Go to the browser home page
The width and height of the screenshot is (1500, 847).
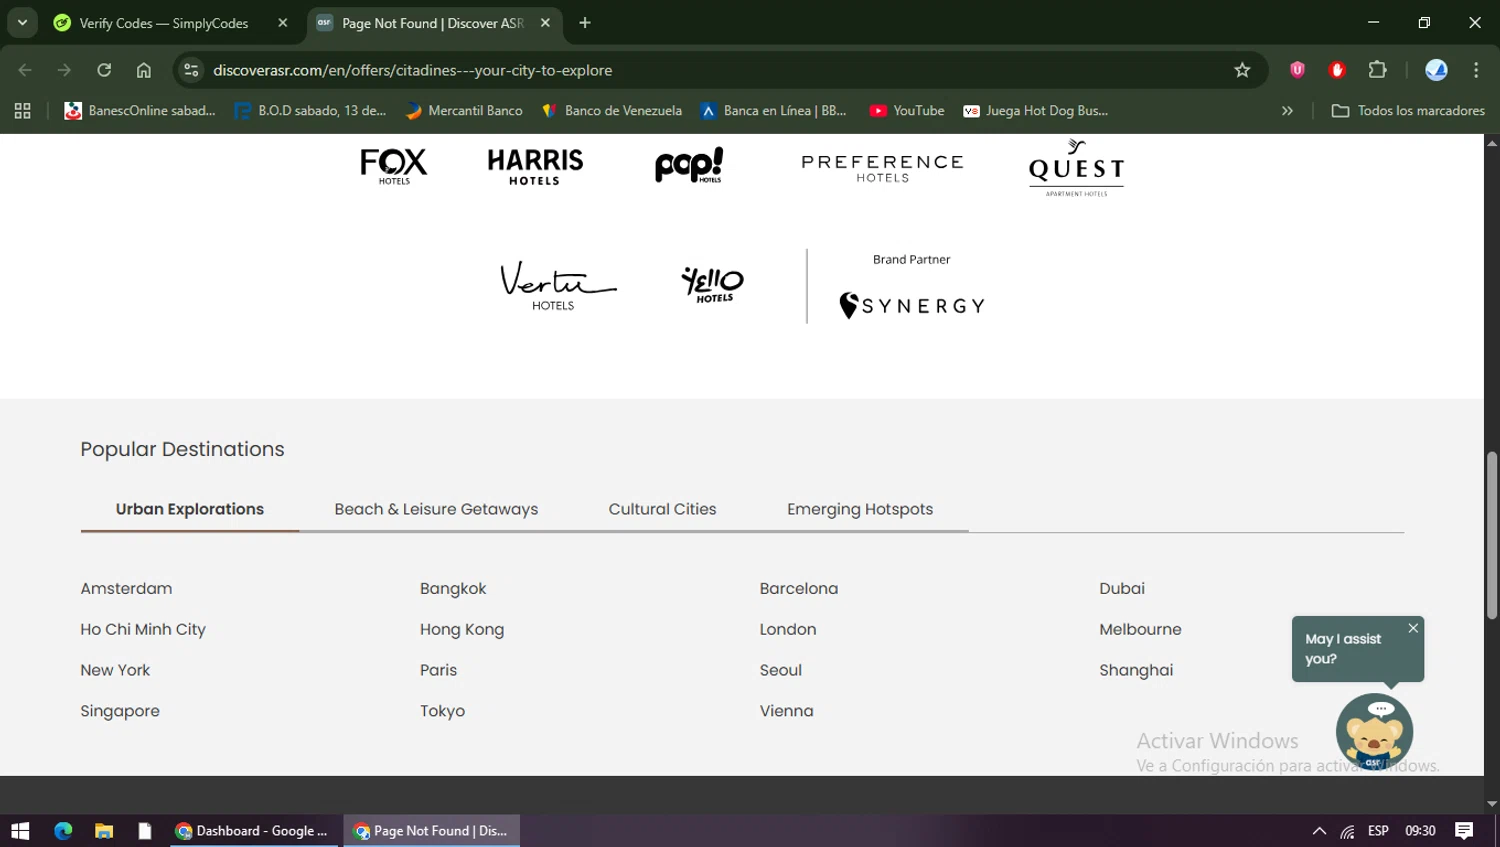pos(144,70)
